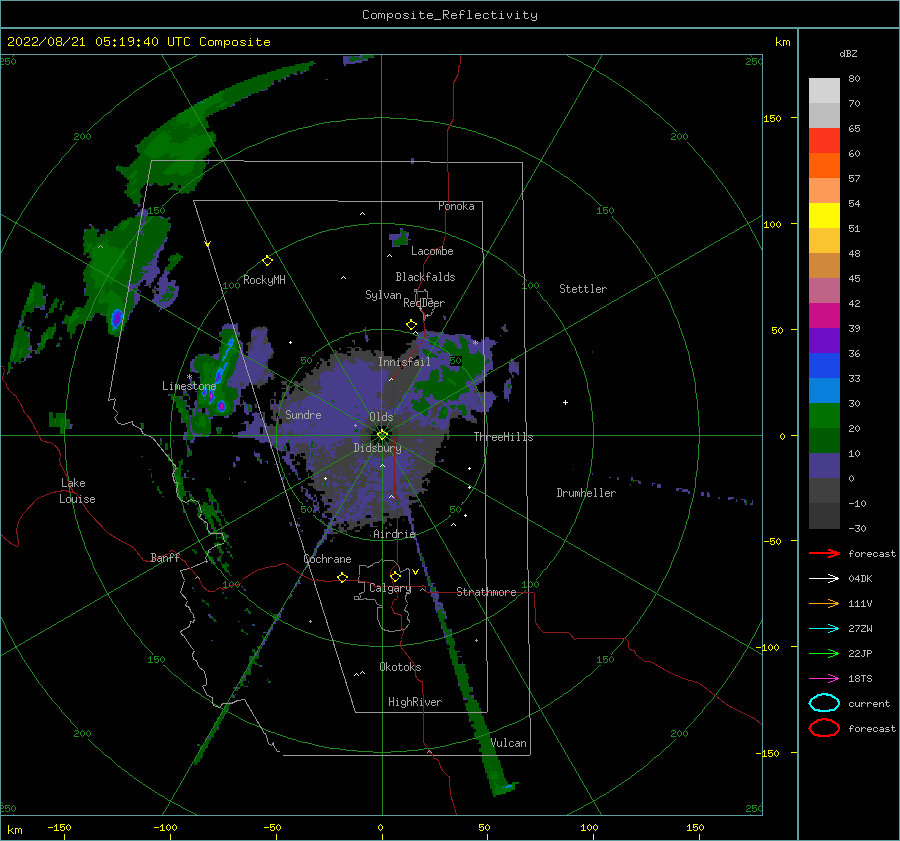Image resolution: width=900 pixels, height=841 pixels.
Task: Click the red forecast arrow in legend
Action: [824, 553]
